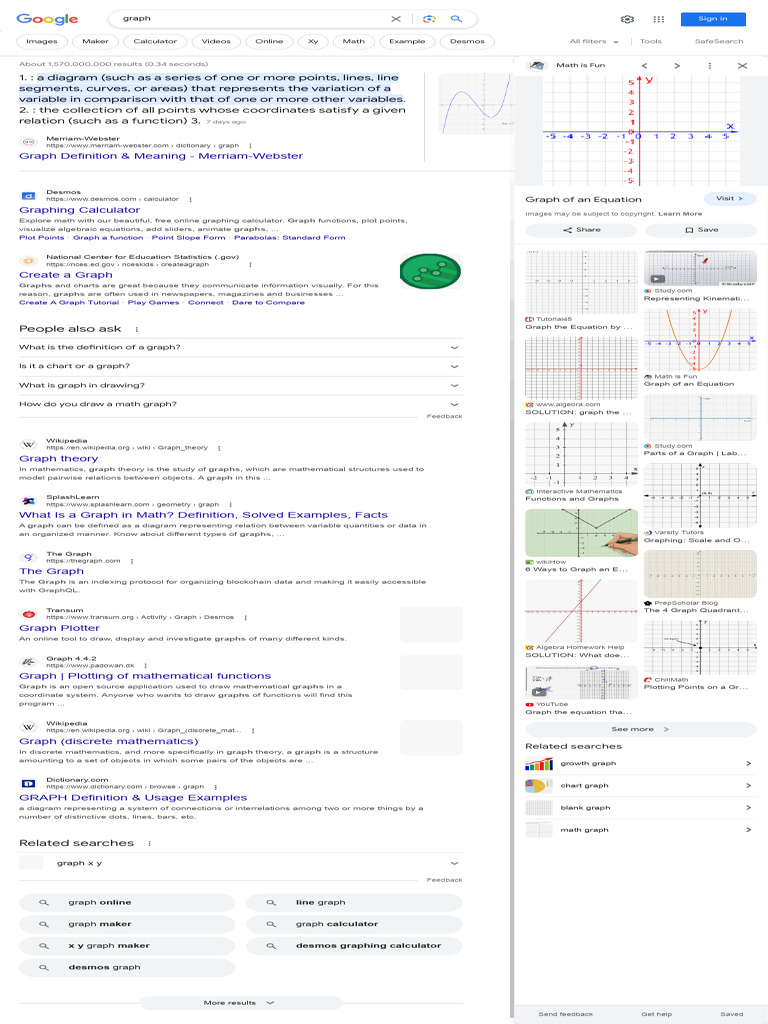Viewport: 768px width, 1024px height.
Task: Open the Tools menu
Action: (x=650, y=41)
